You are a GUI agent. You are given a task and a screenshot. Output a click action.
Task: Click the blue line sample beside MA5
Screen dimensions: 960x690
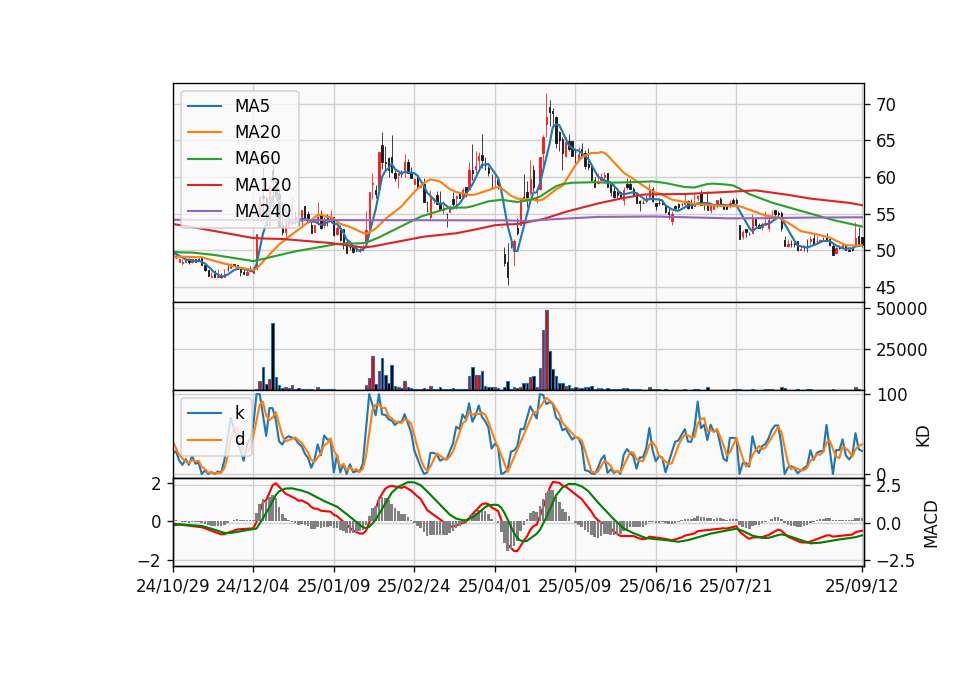tap(204, 106)
